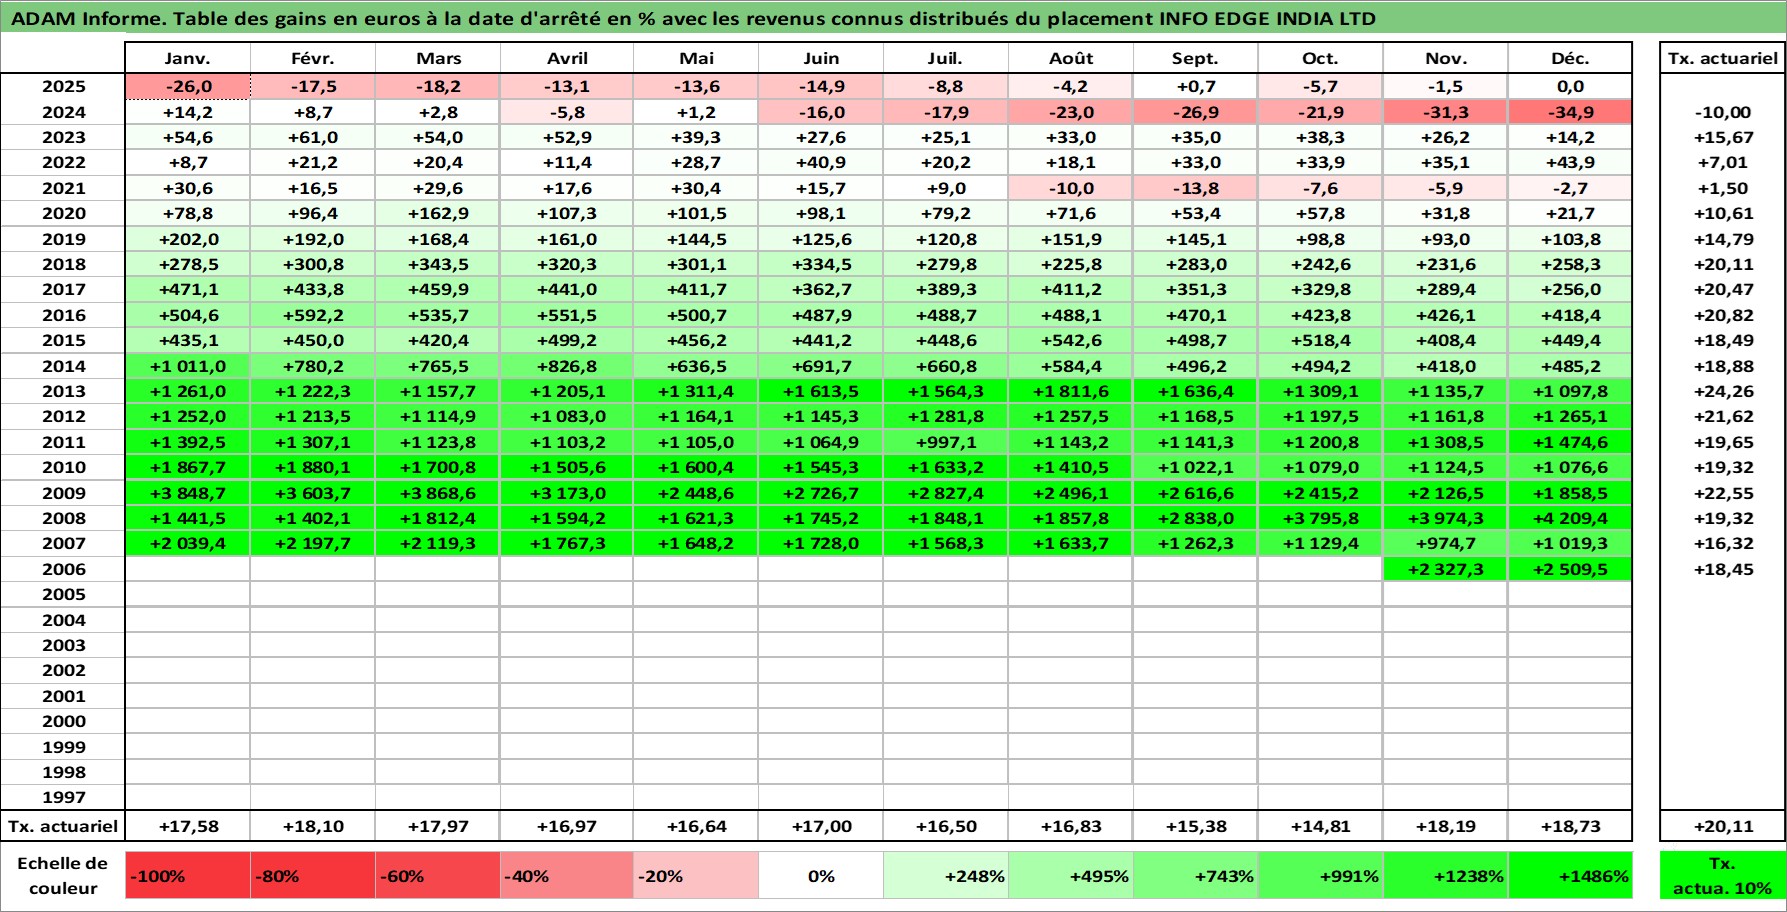This screenshot has height=912, width=1787.
Task: Click the +24,26 actuarial rate for 2013
Action: click(x=1723, y=391)
